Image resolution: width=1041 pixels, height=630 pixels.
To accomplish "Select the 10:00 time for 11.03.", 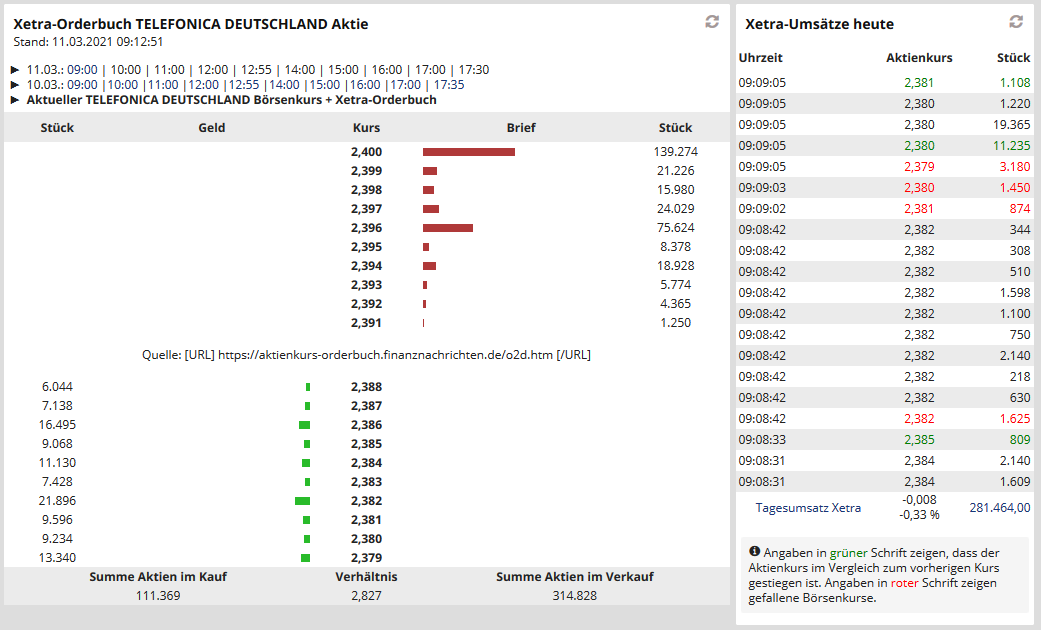I will pos(127,70).
